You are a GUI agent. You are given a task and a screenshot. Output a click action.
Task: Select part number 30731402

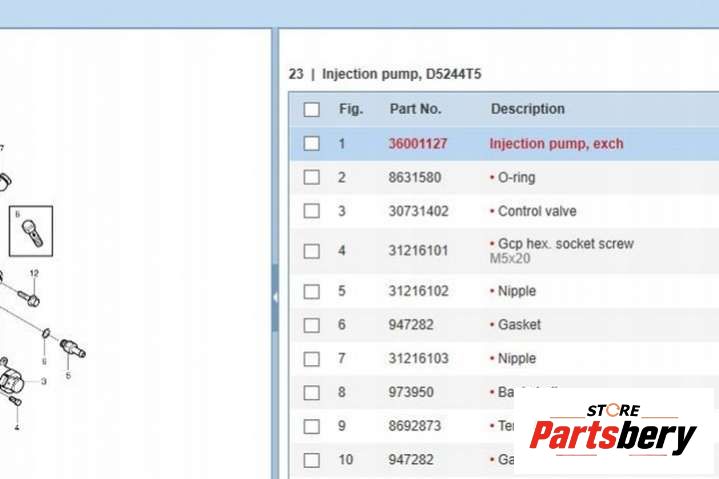(418, 212)
